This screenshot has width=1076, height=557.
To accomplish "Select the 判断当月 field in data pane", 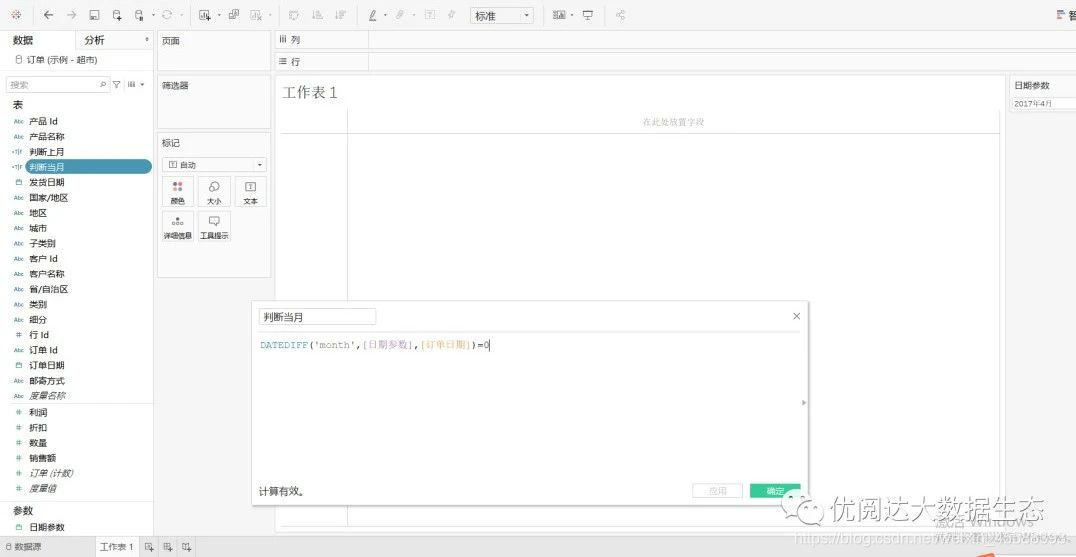I will tap(88, 167).
